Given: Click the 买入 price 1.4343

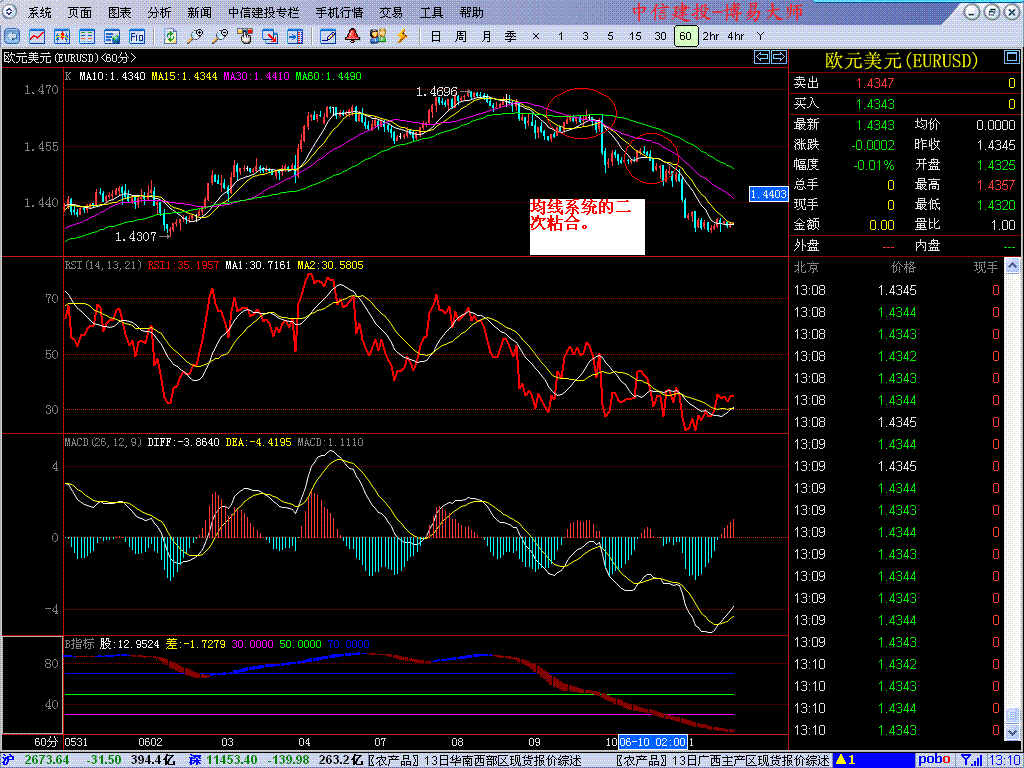Looking at the screenshot, I should click(875, 104).
